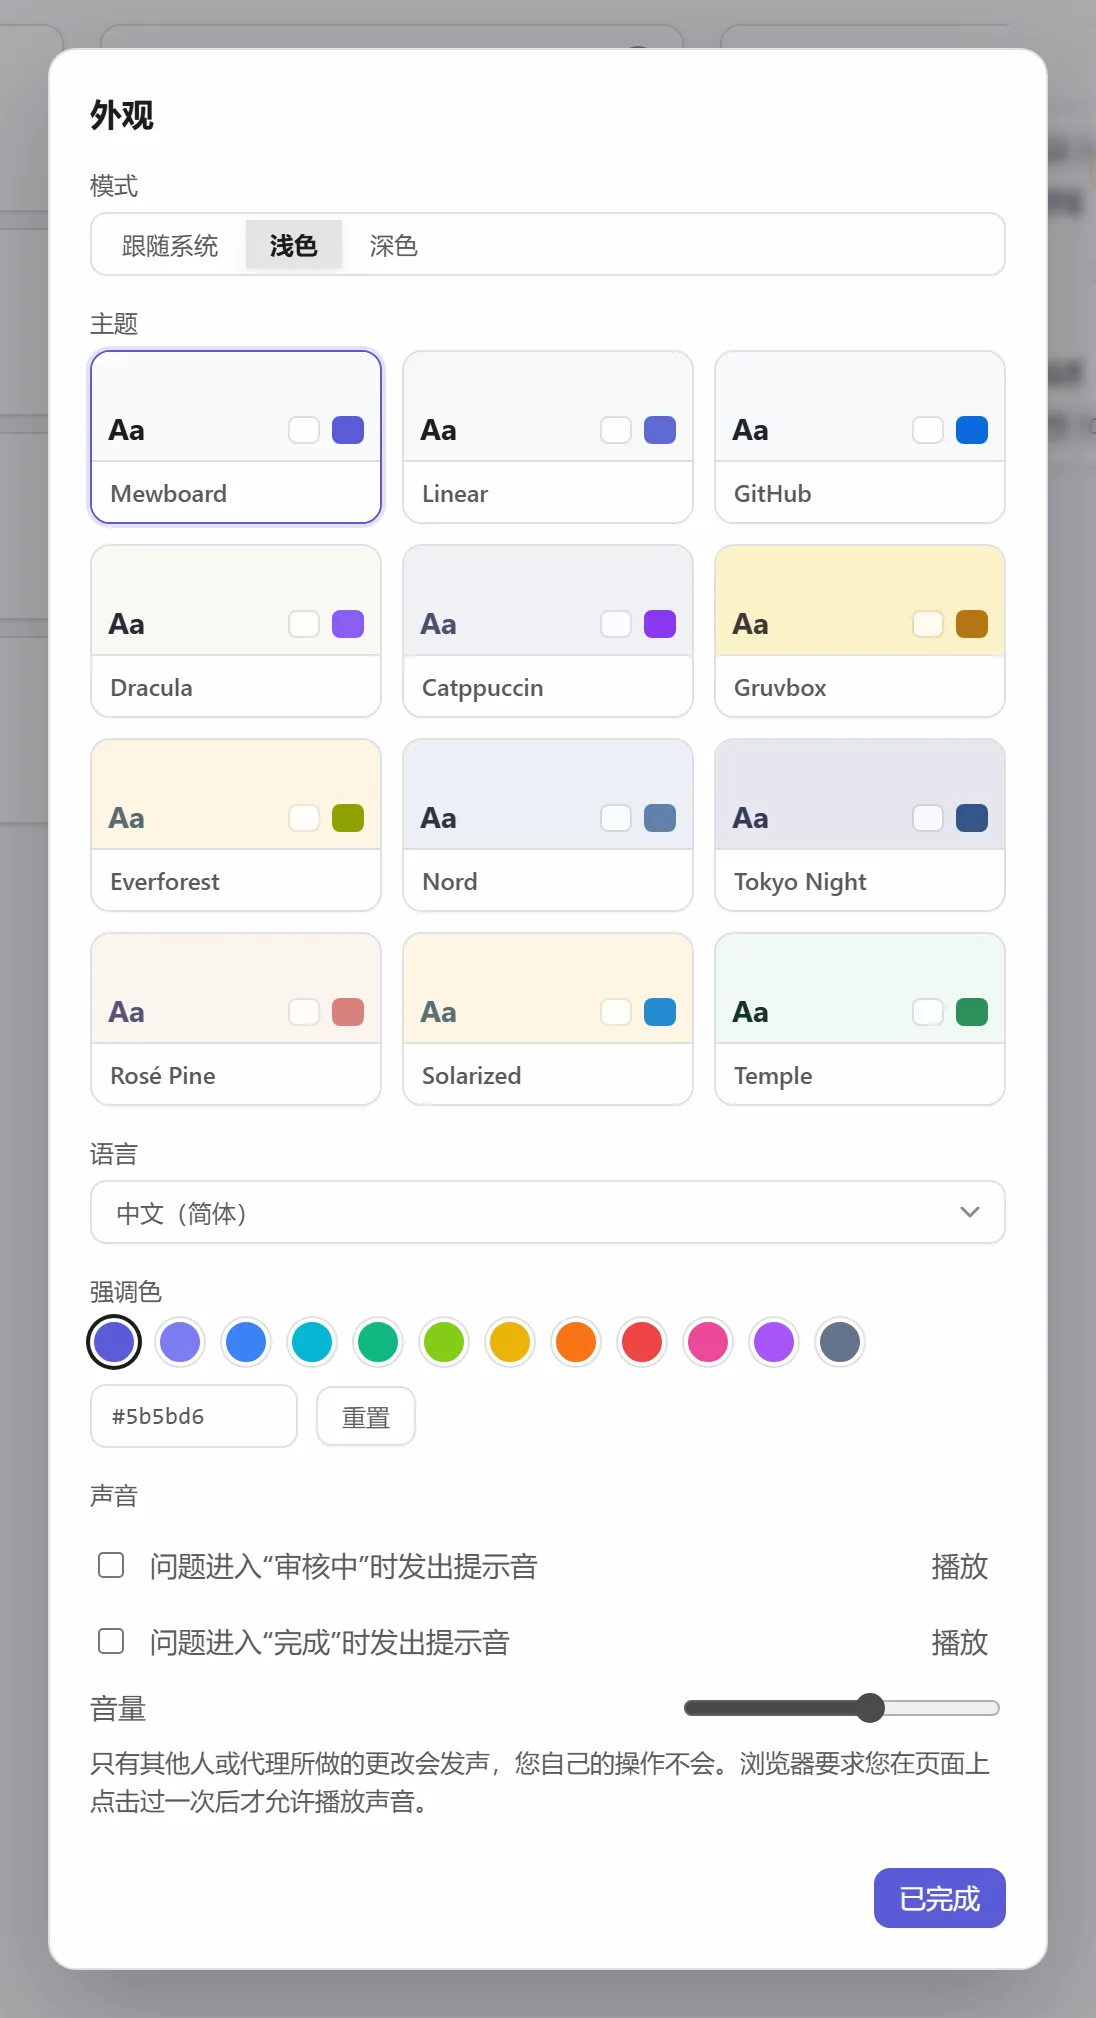Screen dimensions: 1096x2018
Task: Pick the Gruvbox theme card
Action: click(x=860, y=631)
